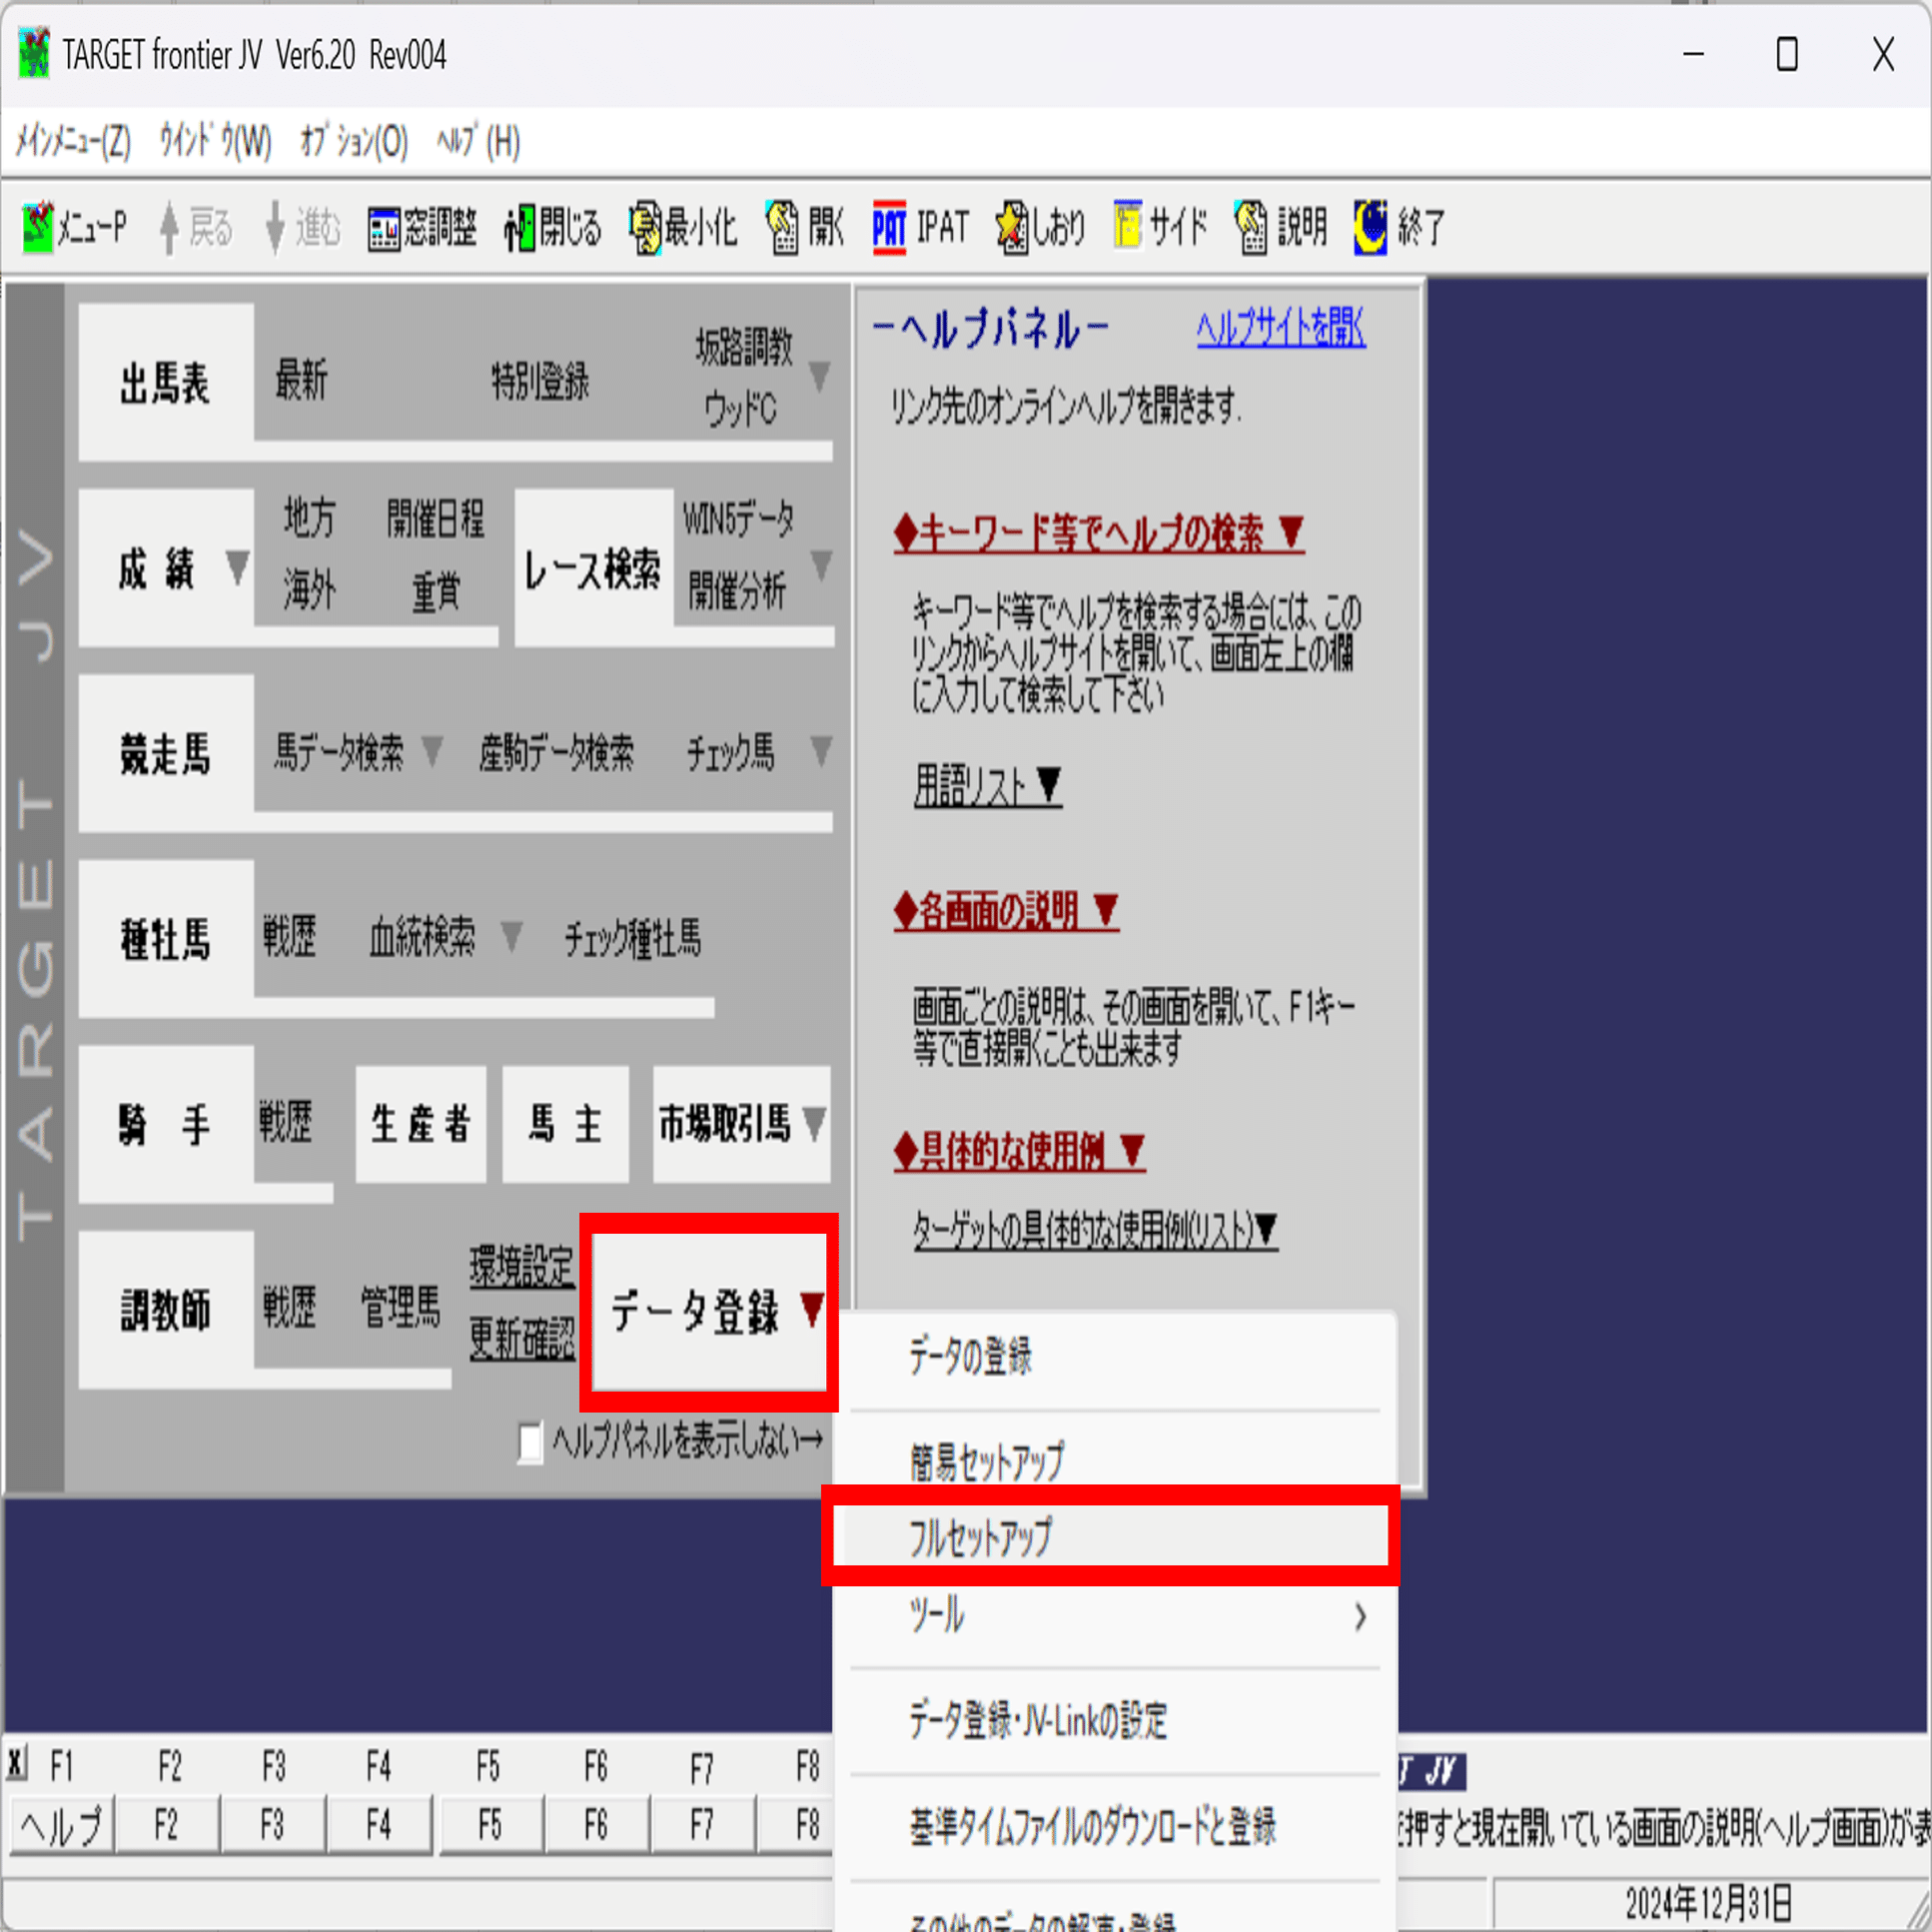The image size is (1932, 1932).
Task: Click the 出馬表 button
Action: pyautogui.click(x=166, y=382)
